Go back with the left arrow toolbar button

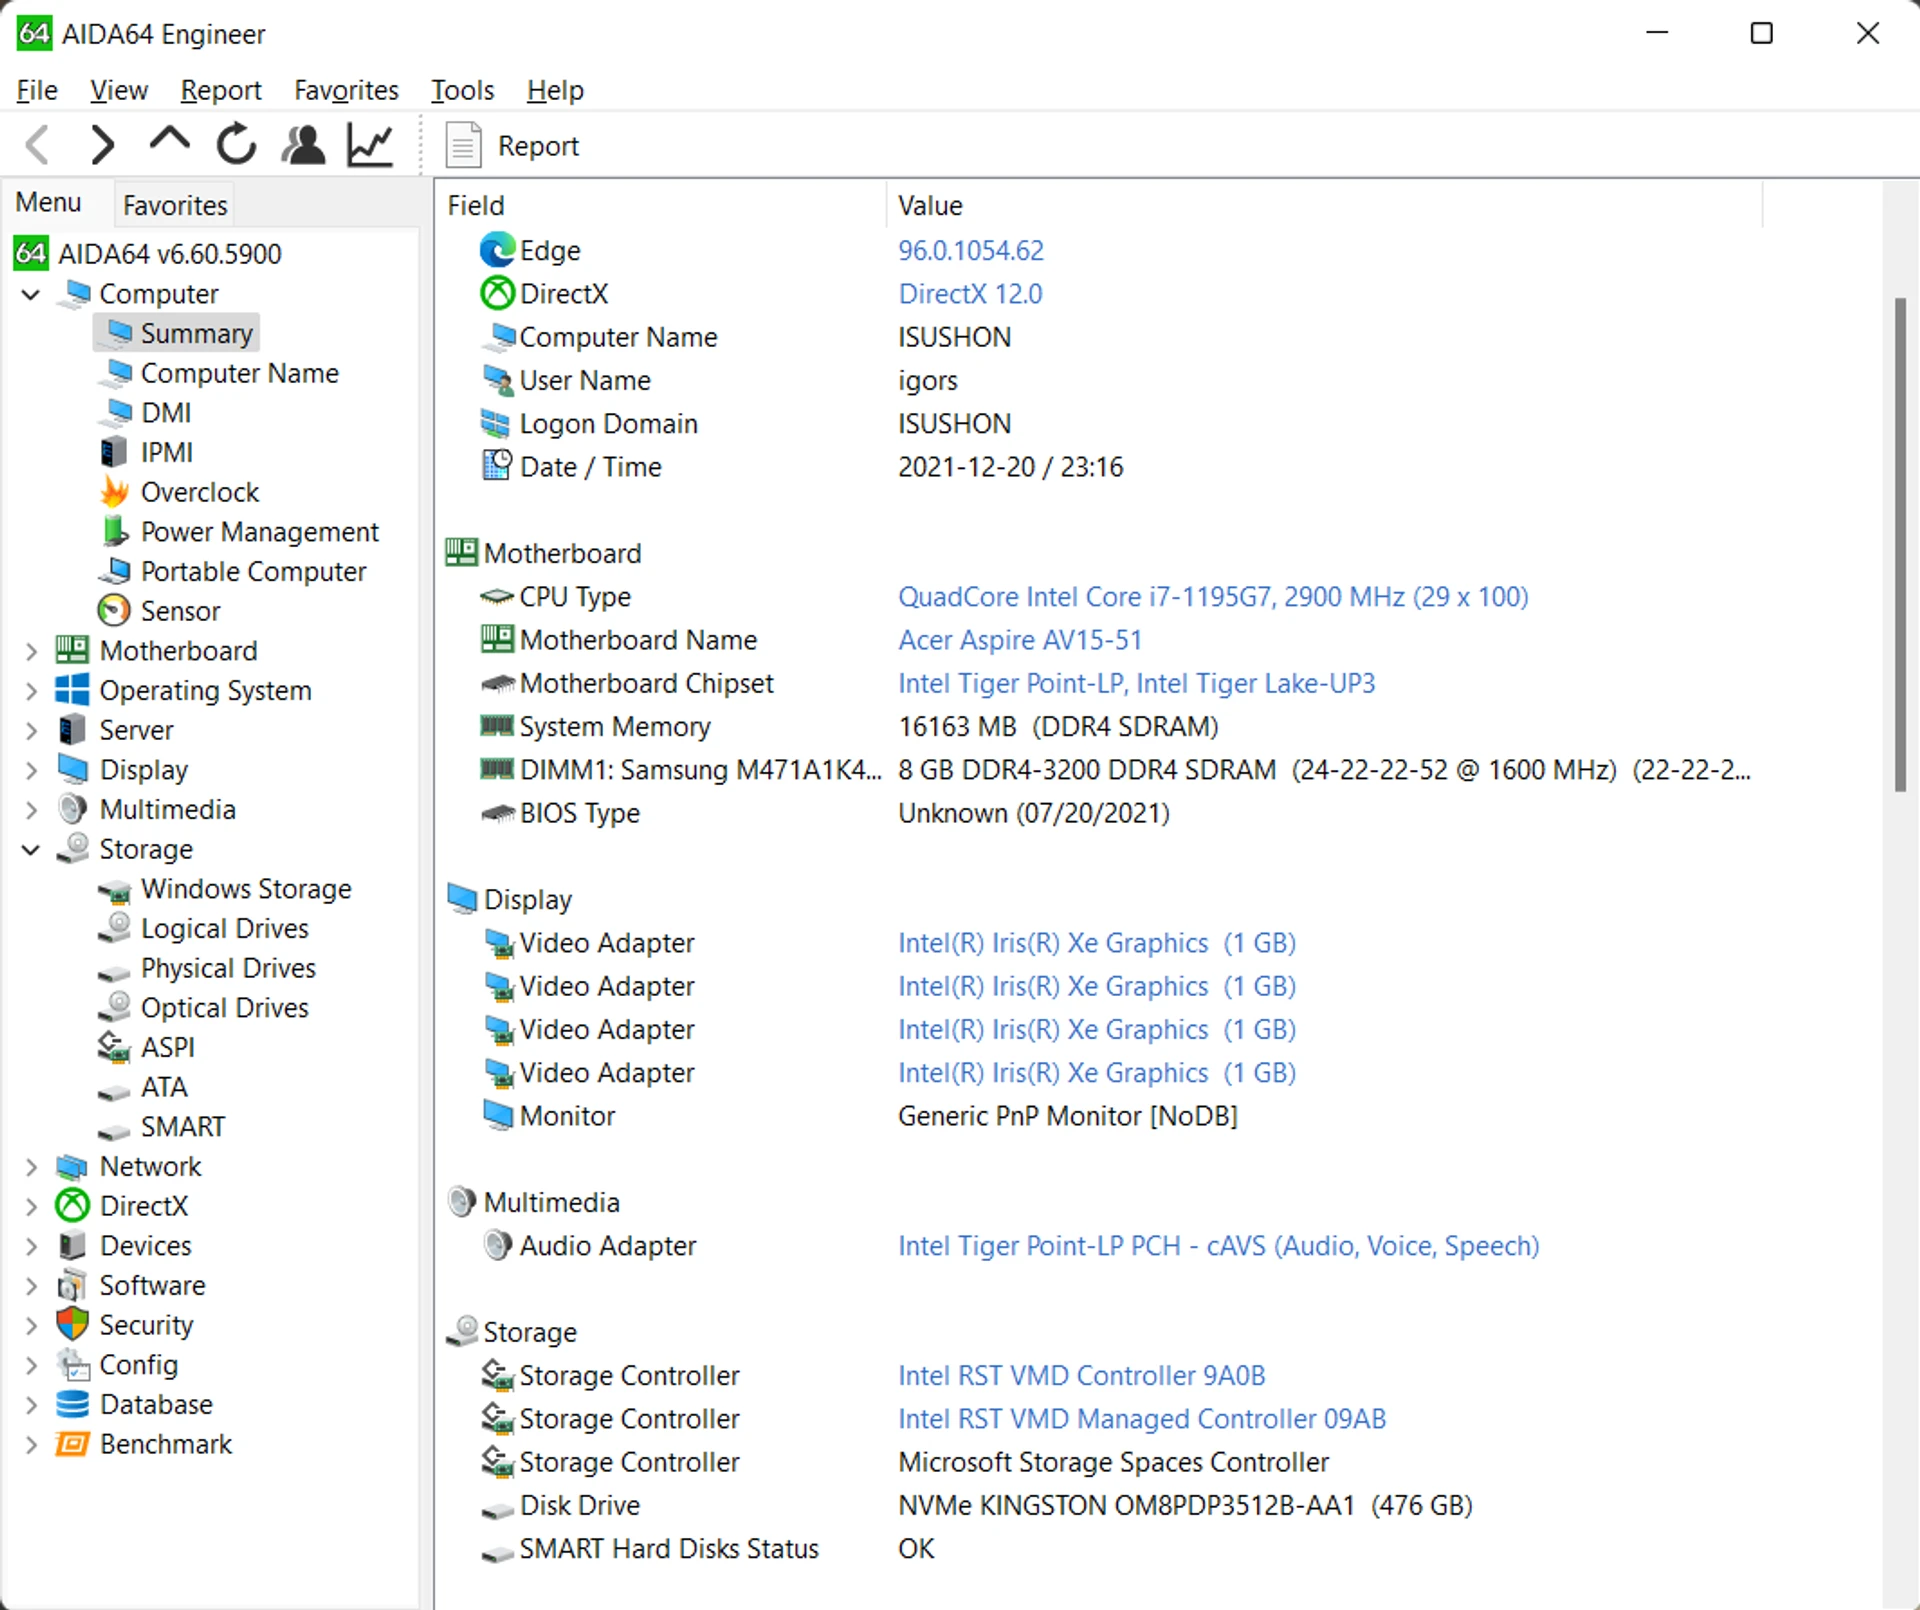coord(38,145)
